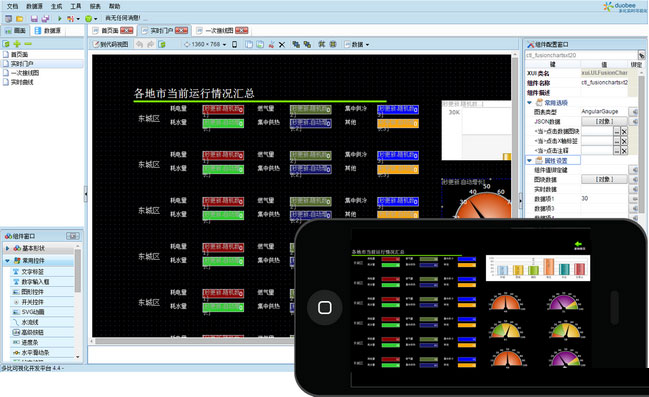Click the back arrow on phone preview

pos(579,245)
